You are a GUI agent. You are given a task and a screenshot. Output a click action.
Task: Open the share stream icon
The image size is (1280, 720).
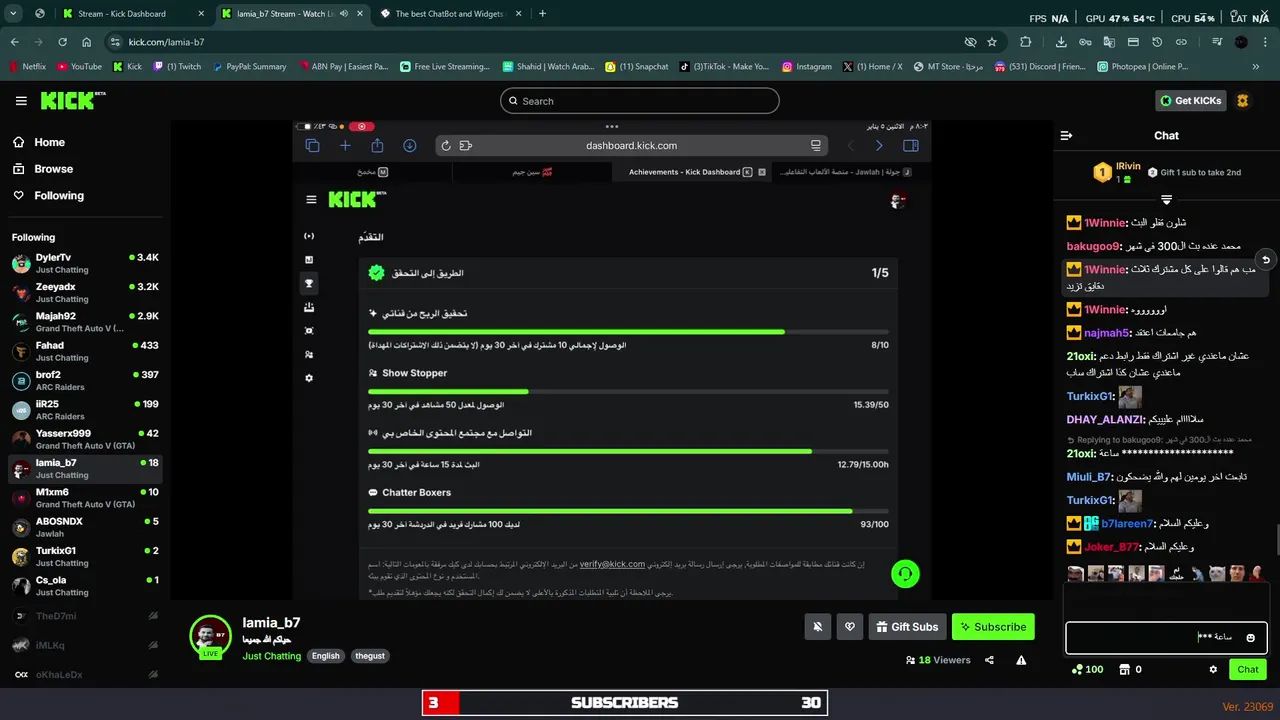pos(989,660)
